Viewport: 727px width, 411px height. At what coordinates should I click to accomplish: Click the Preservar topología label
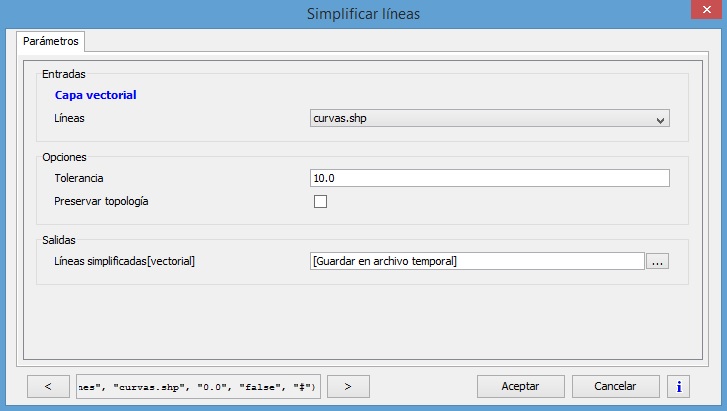click(101, 201)
